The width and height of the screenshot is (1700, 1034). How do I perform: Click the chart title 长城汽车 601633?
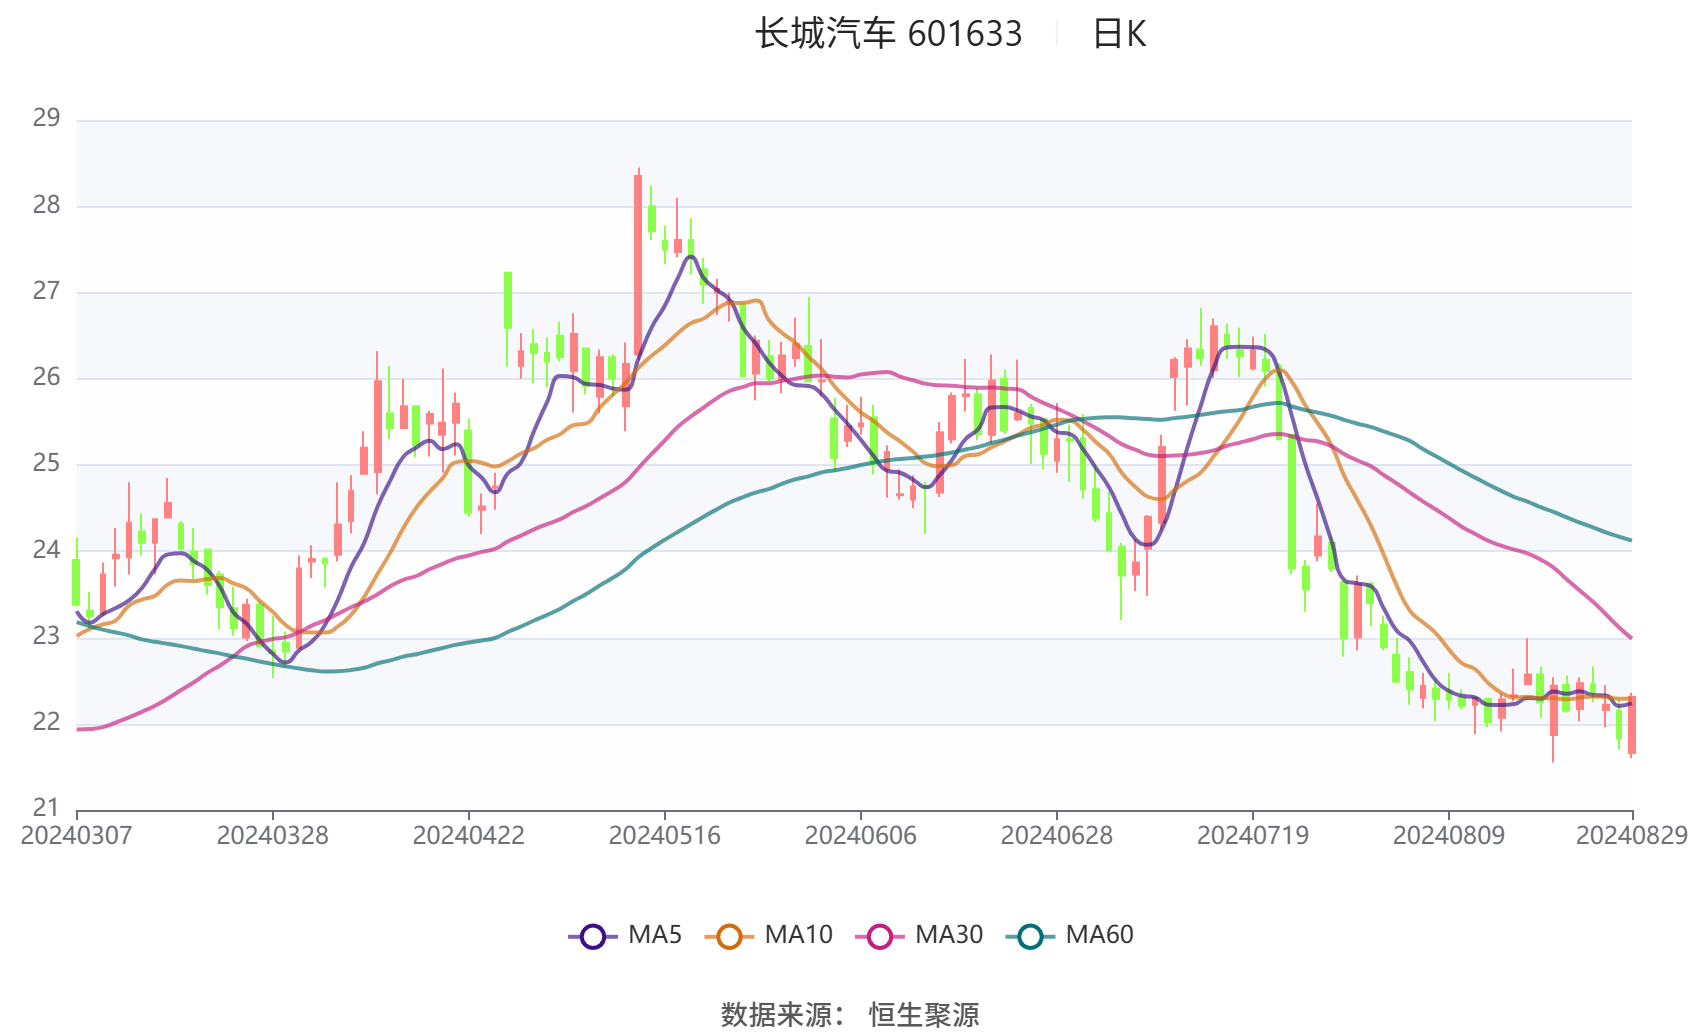(x=888, y=34)
